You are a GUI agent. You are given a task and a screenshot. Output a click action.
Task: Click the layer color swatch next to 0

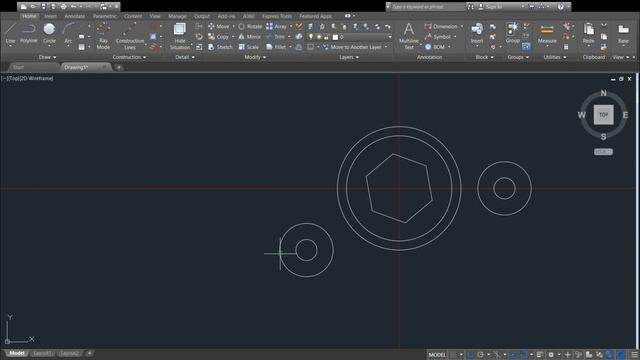click(x=335, y=37)
